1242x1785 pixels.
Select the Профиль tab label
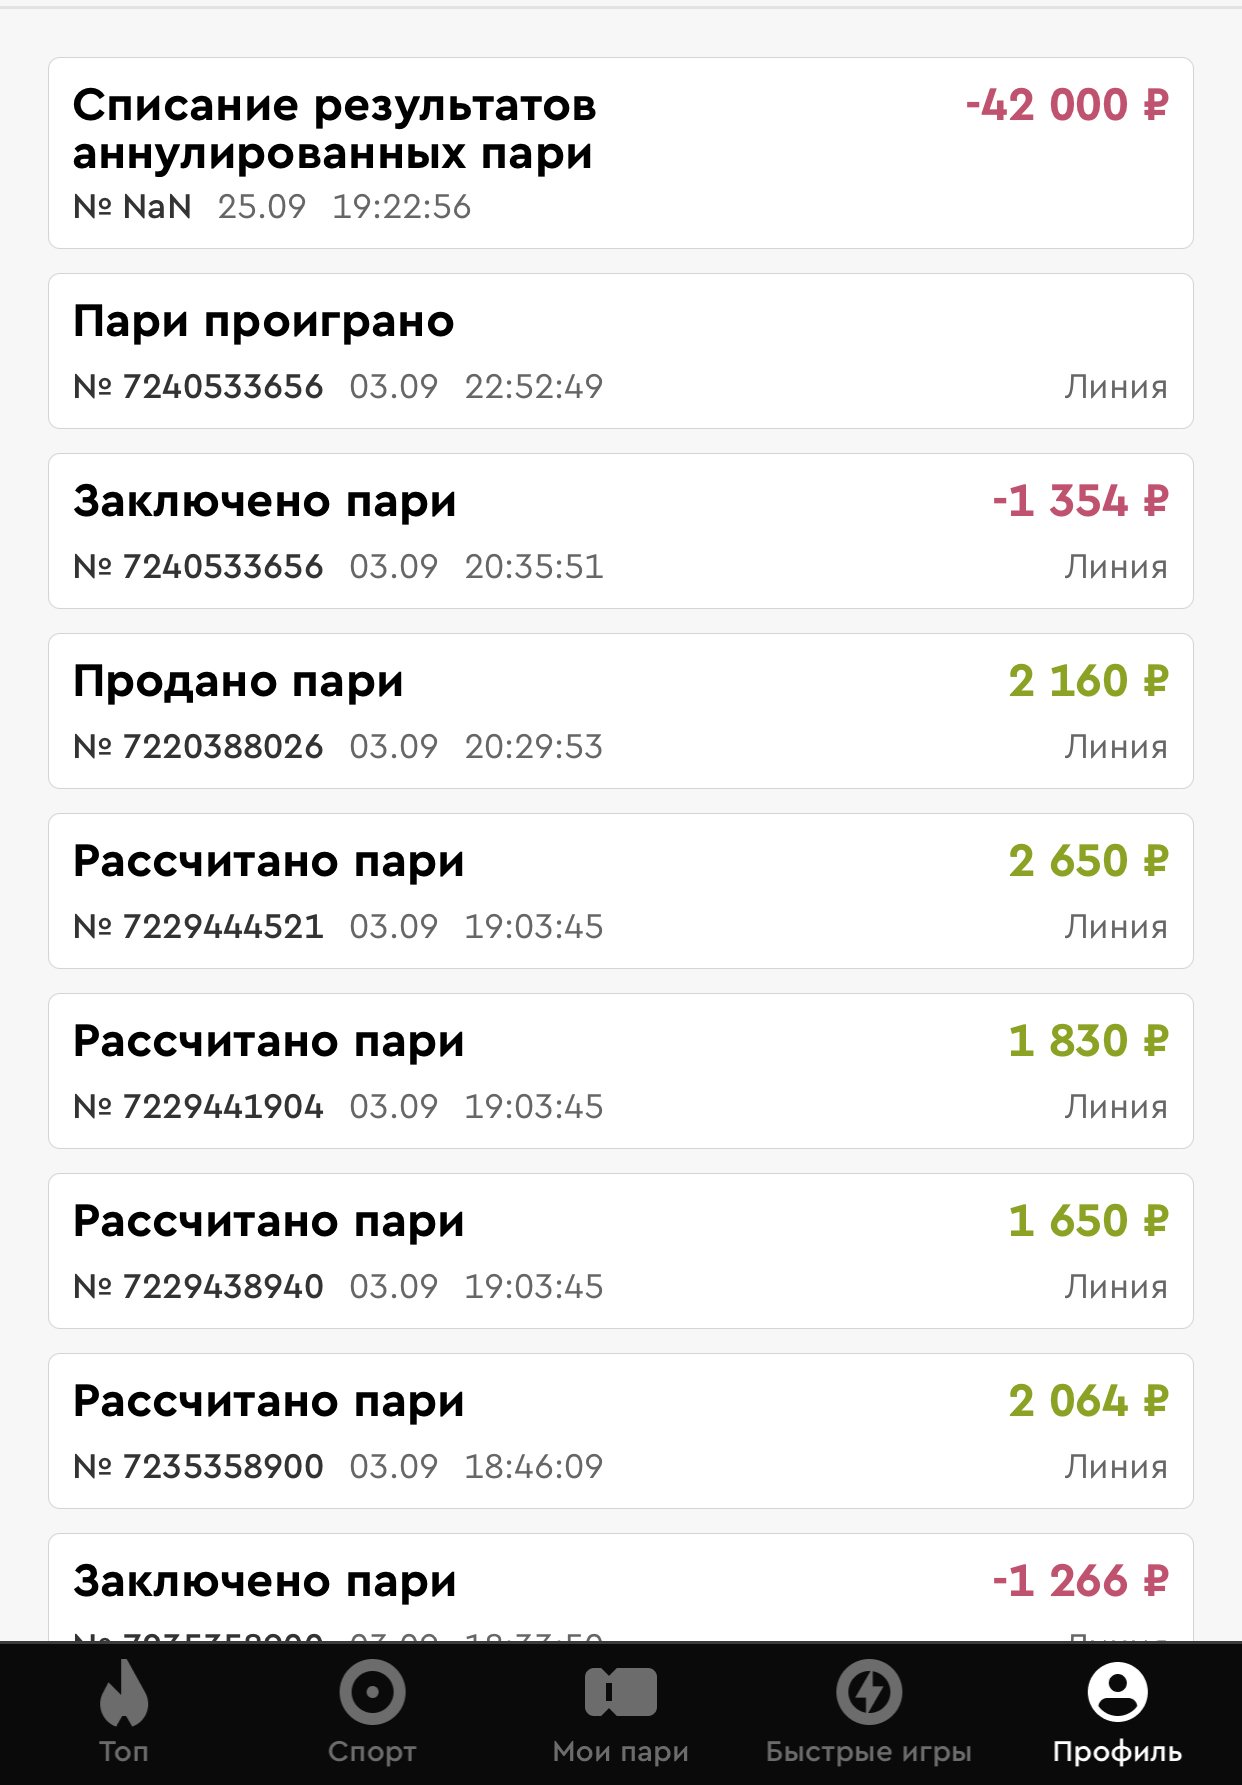click(x=1117, y=1752)
